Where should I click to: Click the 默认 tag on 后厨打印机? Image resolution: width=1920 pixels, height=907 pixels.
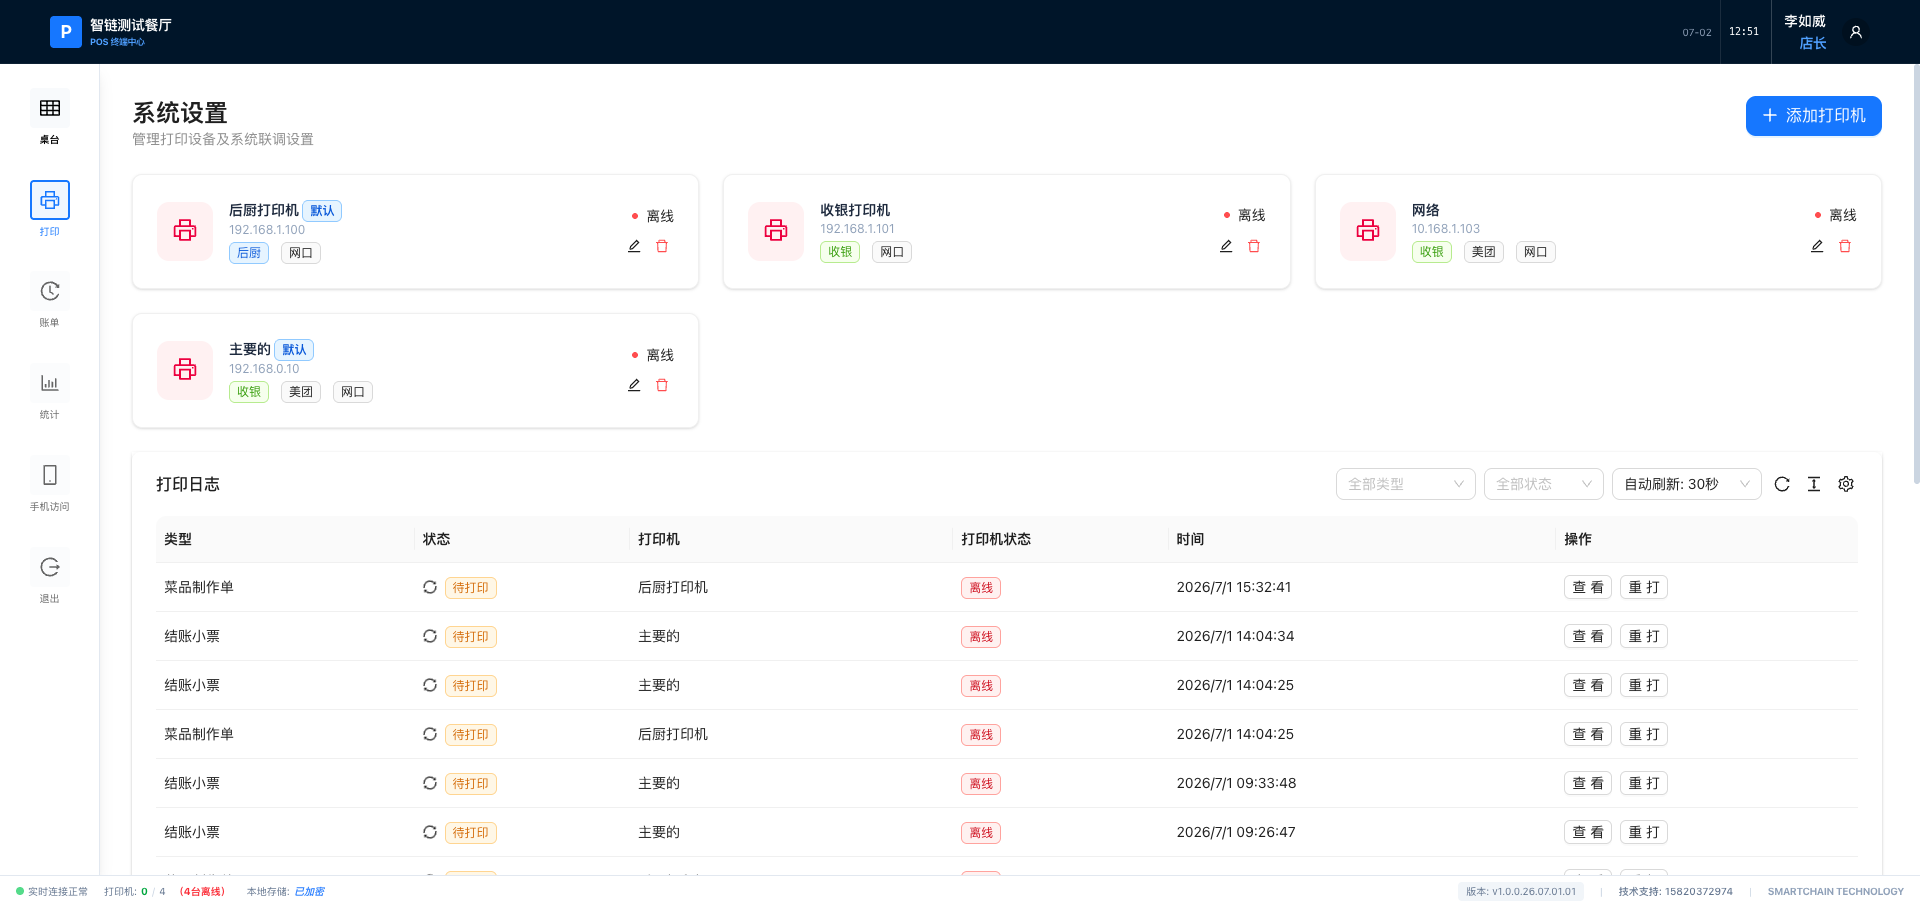coord(322,211)
